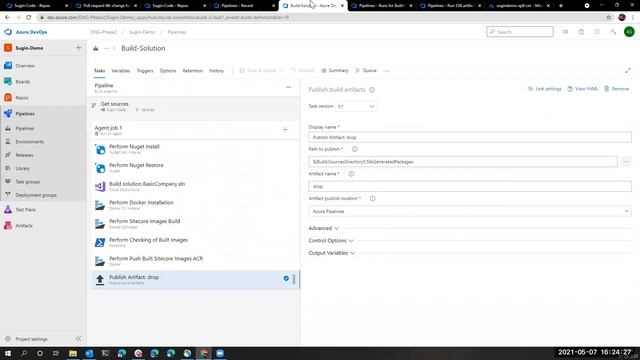Click the Display name input field
The width and height of the screenshot is (640, 360).
click(x=470, y=137)
